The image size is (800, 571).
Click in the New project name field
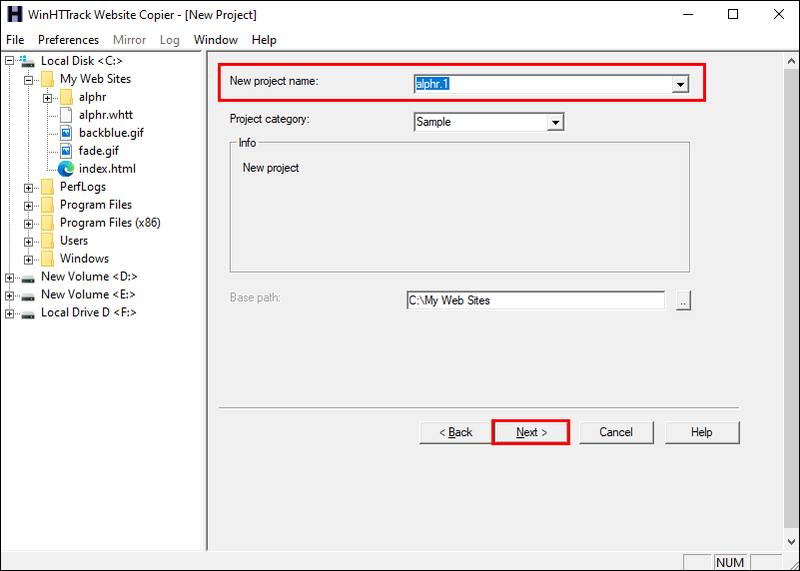coord(543,84)
